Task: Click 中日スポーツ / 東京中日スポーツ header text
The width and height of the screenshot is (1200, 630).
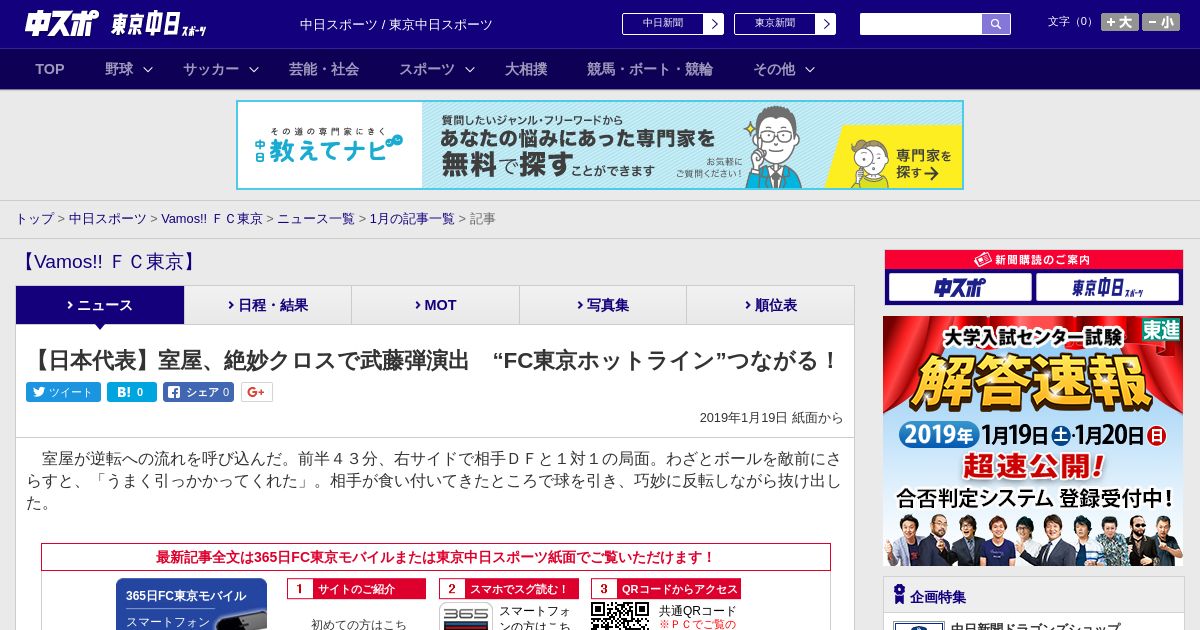Action: 396,24
